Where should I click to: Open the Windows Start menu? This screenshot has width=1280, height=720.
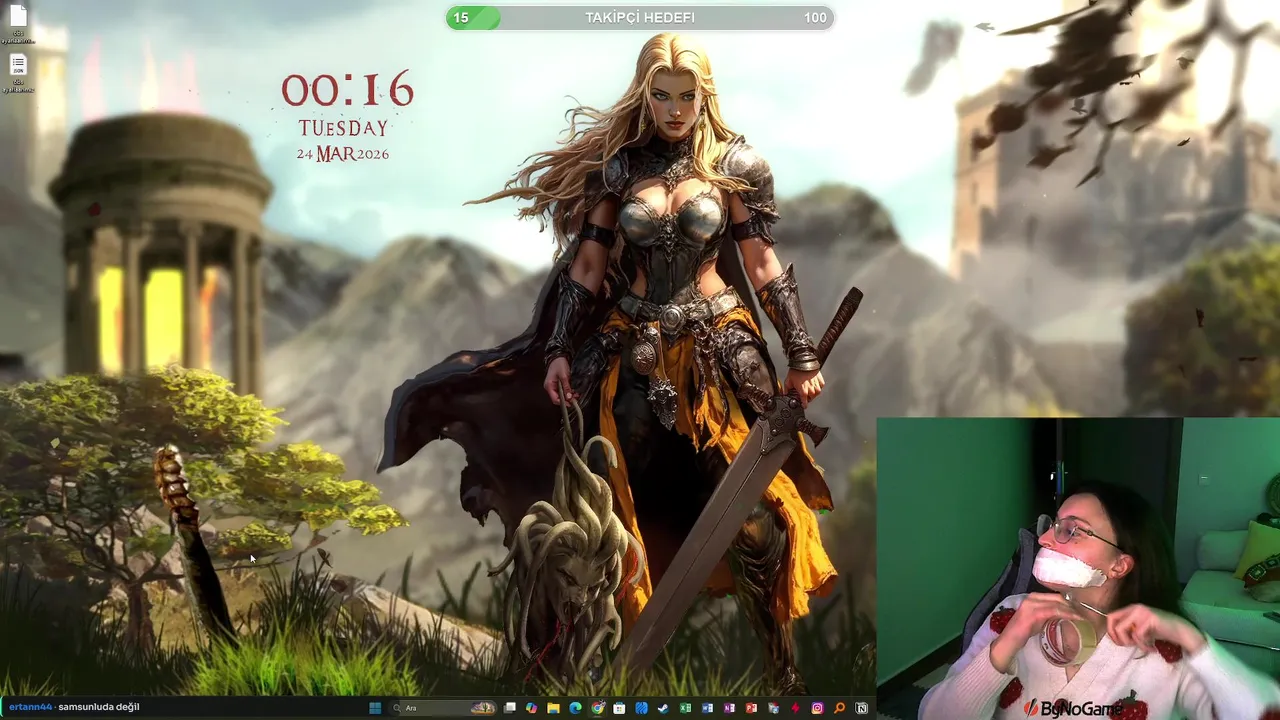pyautogui.click(x=375, y=708)
